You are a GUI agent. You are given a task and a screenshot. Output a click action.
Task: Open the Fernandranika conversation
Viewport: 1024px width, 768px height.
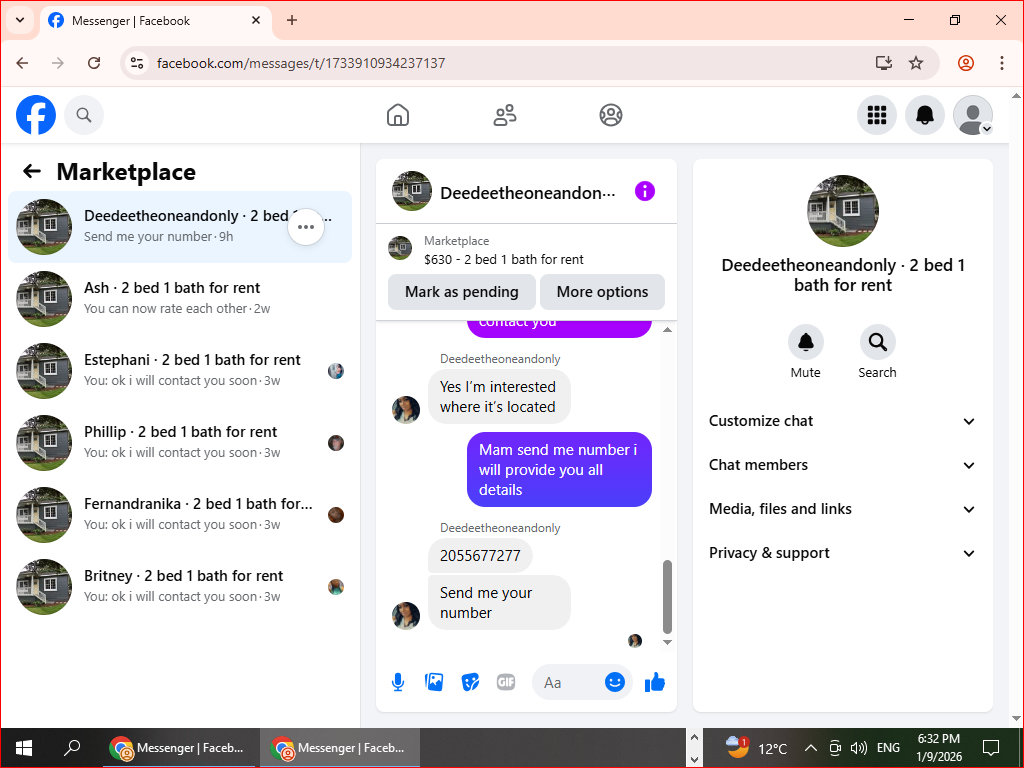[x=180, y=514]
